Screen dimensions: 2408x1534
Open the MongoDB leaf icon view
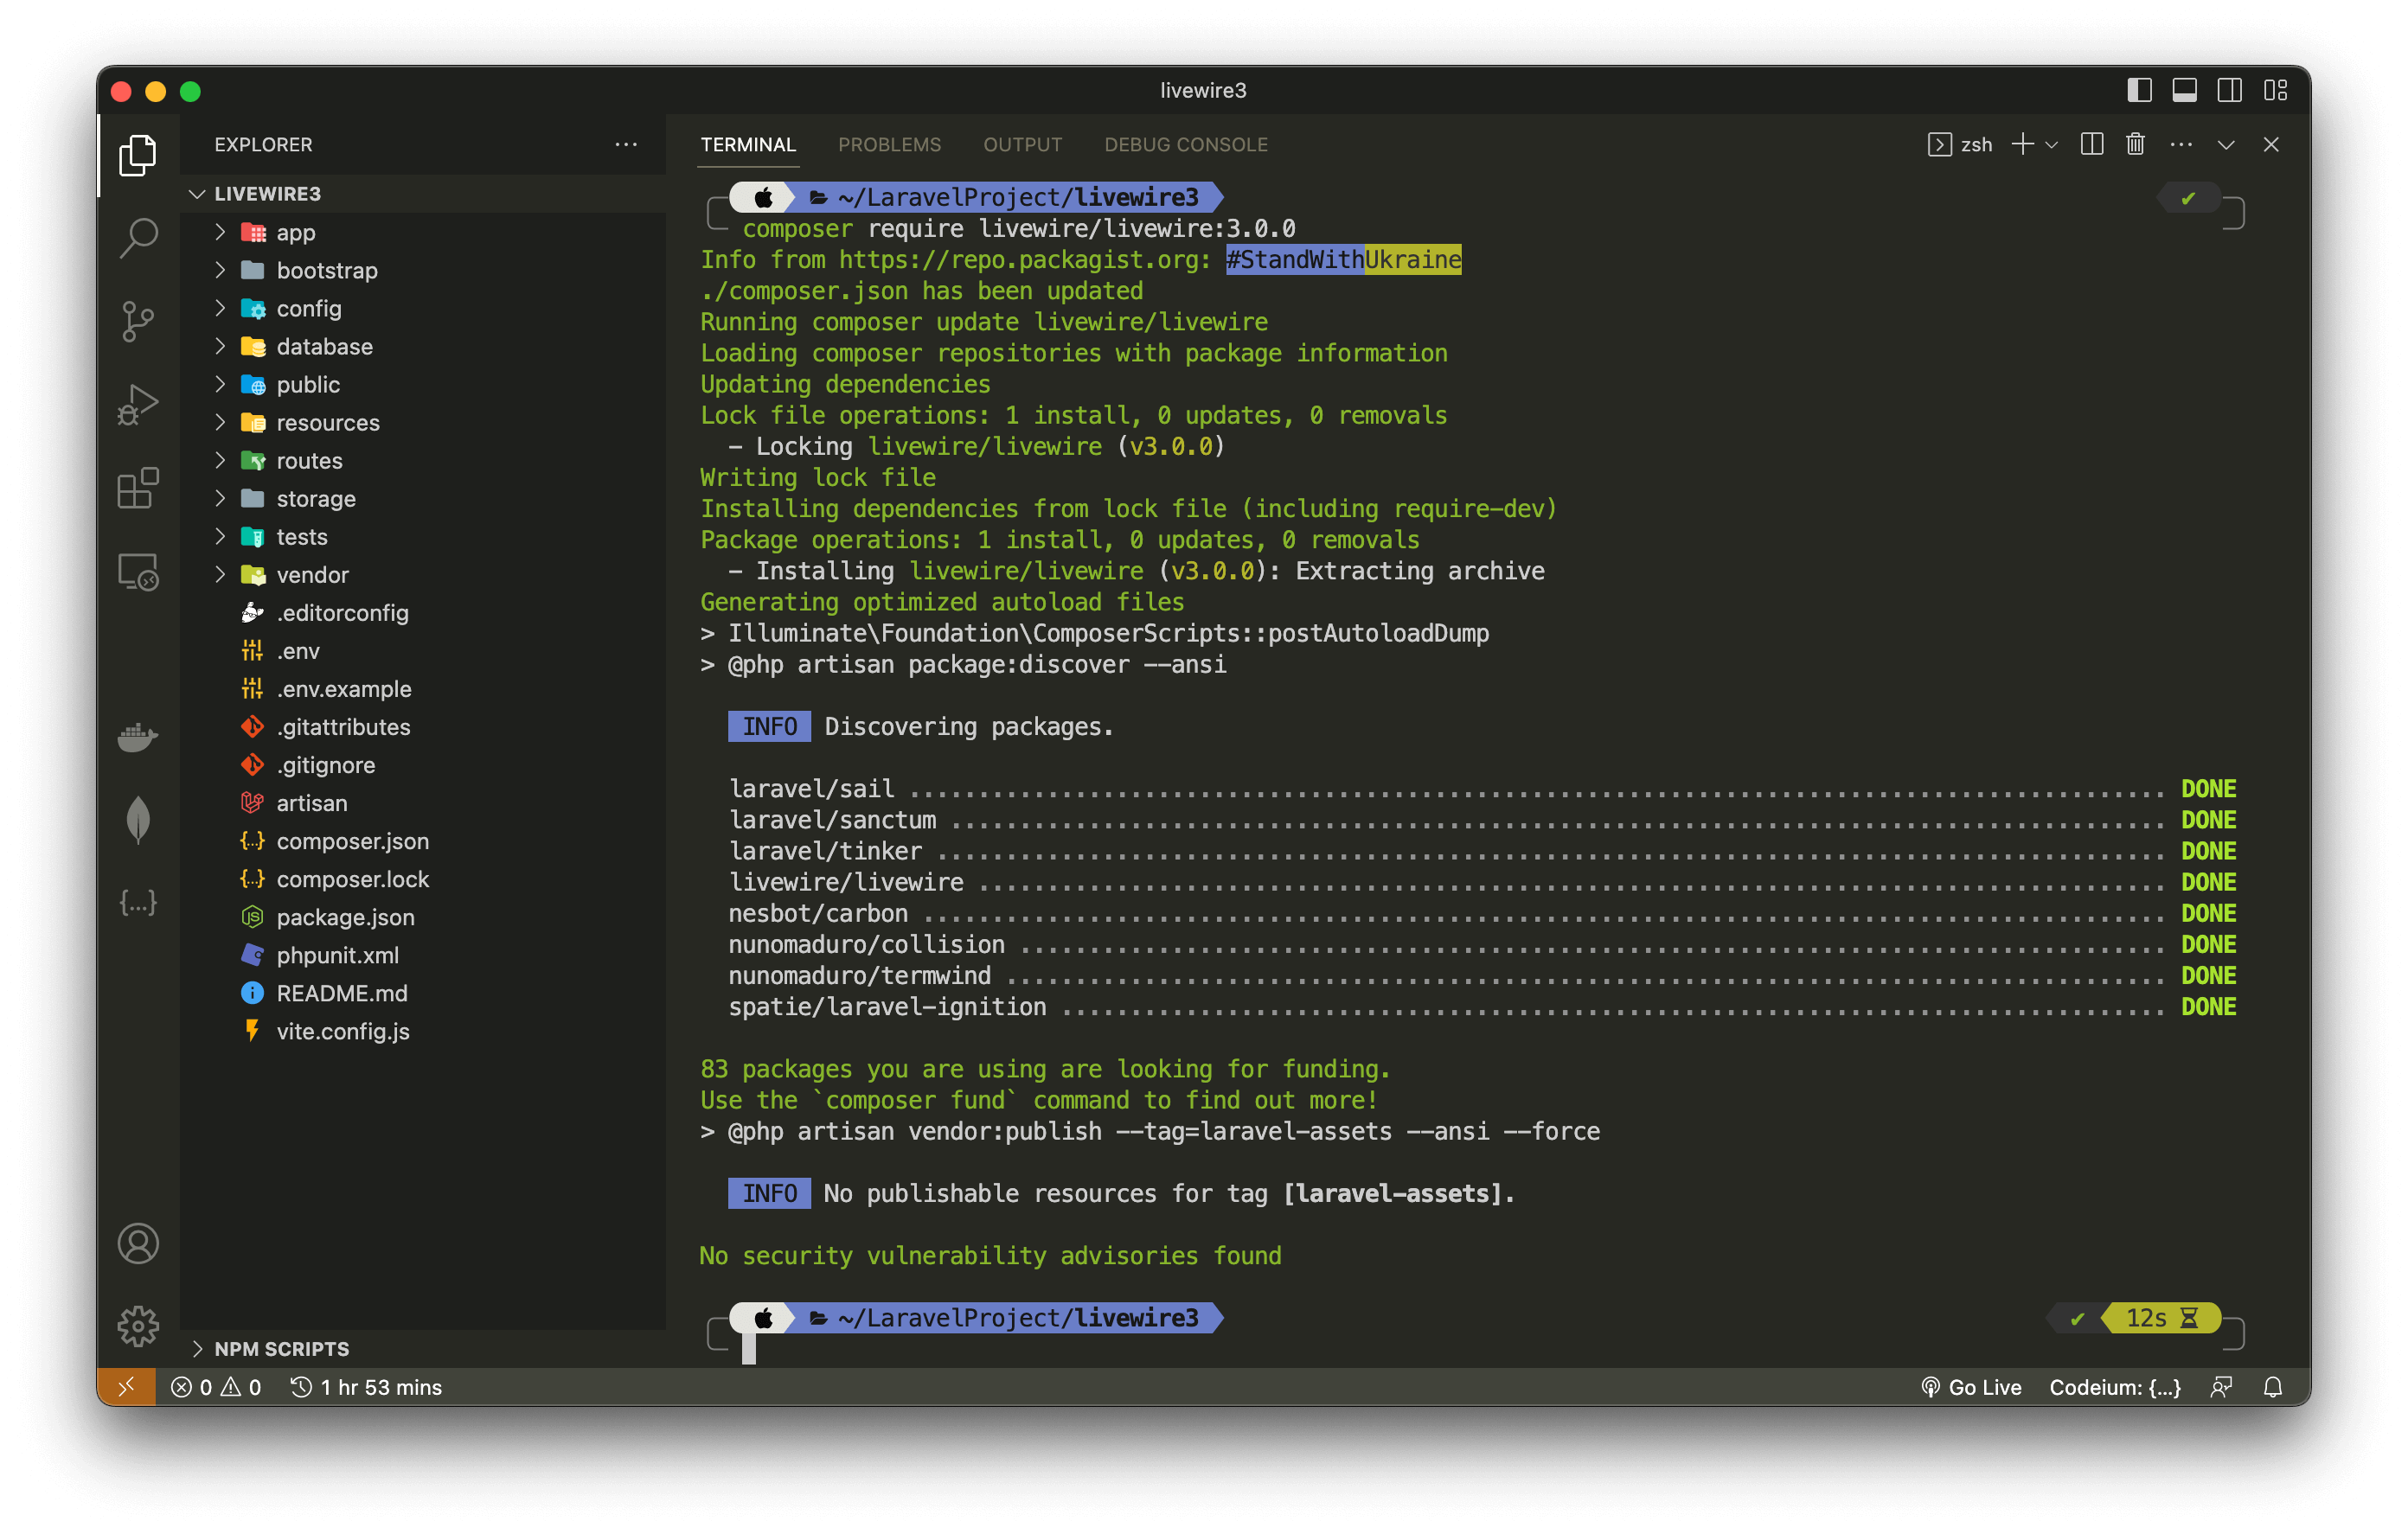[x=138, y=820]
